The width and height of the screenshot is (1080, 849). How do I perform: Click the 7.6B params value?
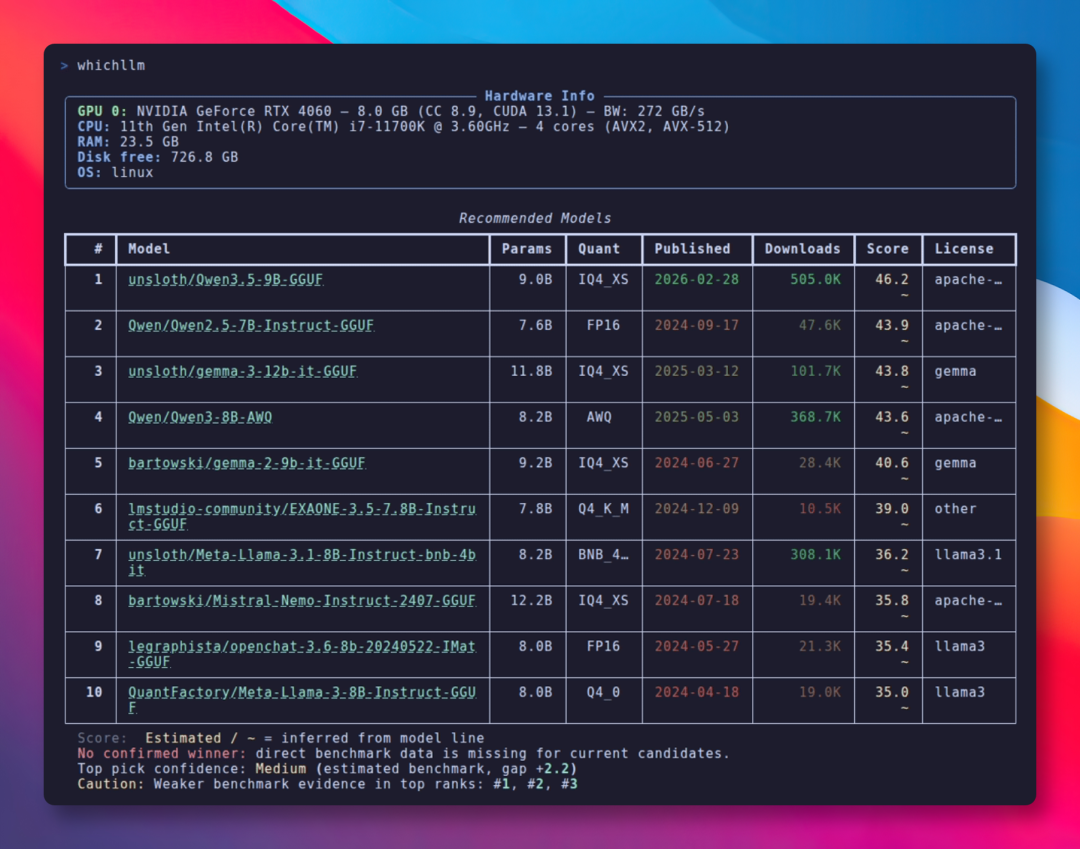[x=535, y=325]
